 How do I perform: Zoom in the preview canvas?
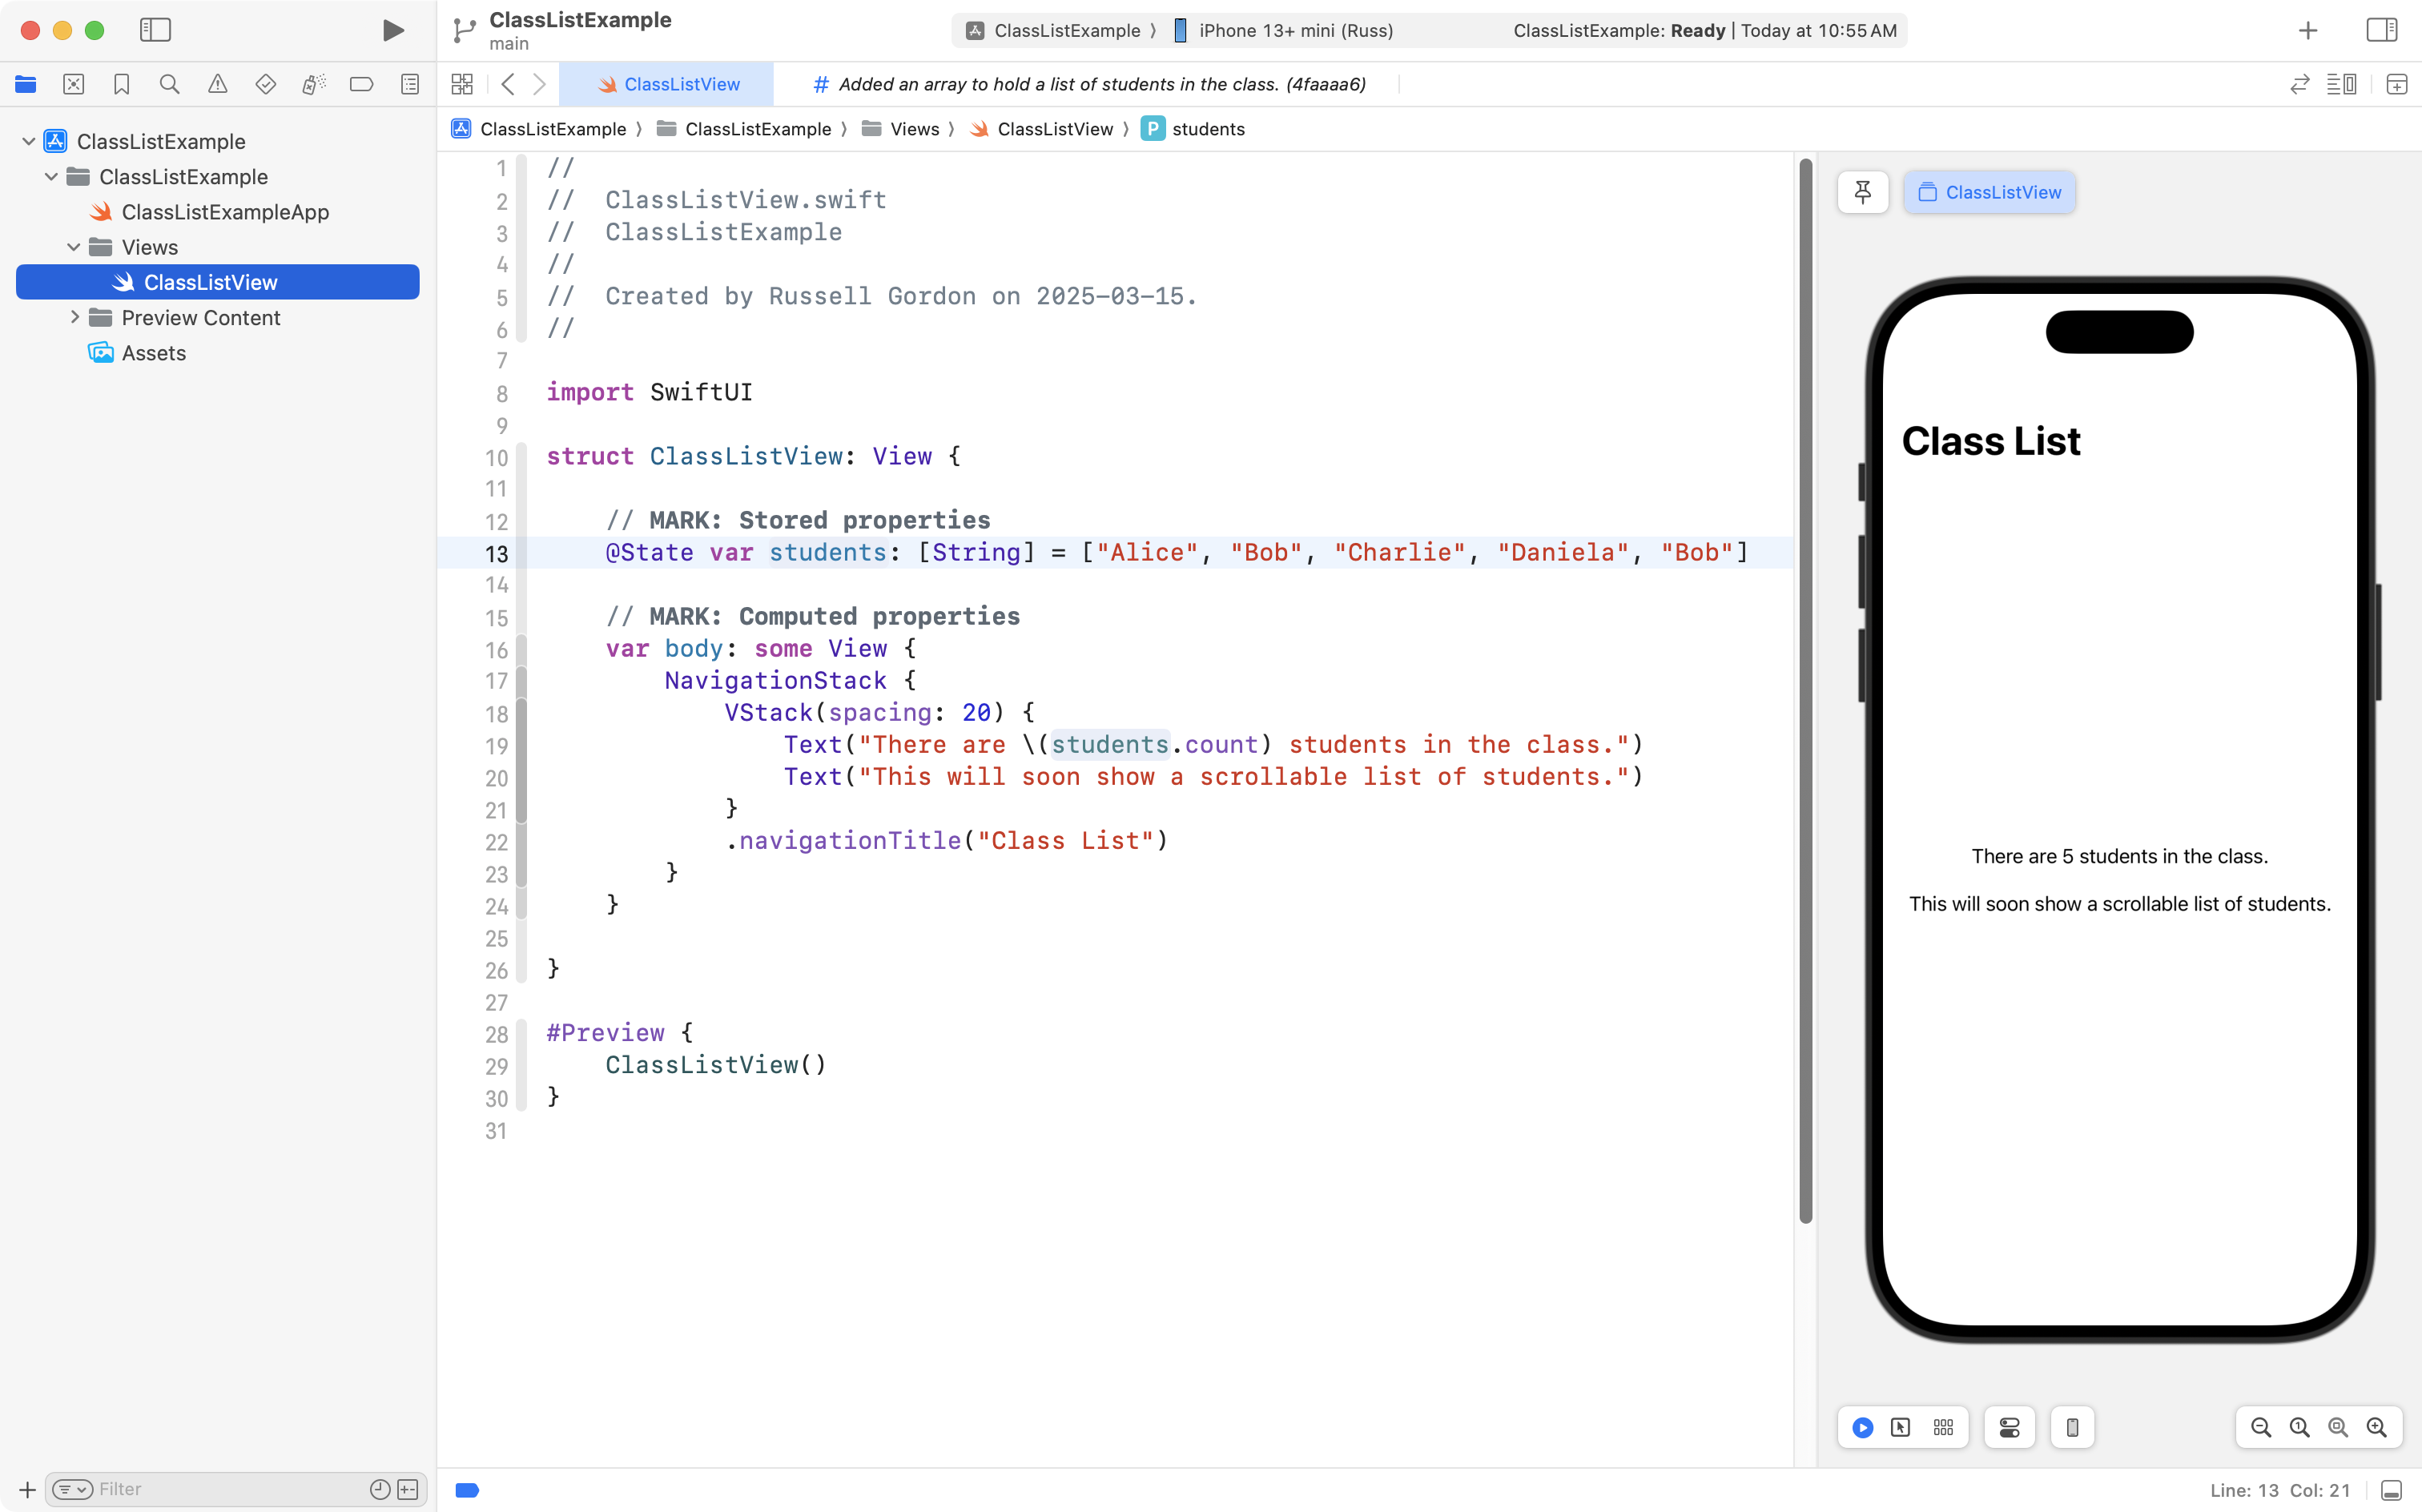click(2376, 1427)
